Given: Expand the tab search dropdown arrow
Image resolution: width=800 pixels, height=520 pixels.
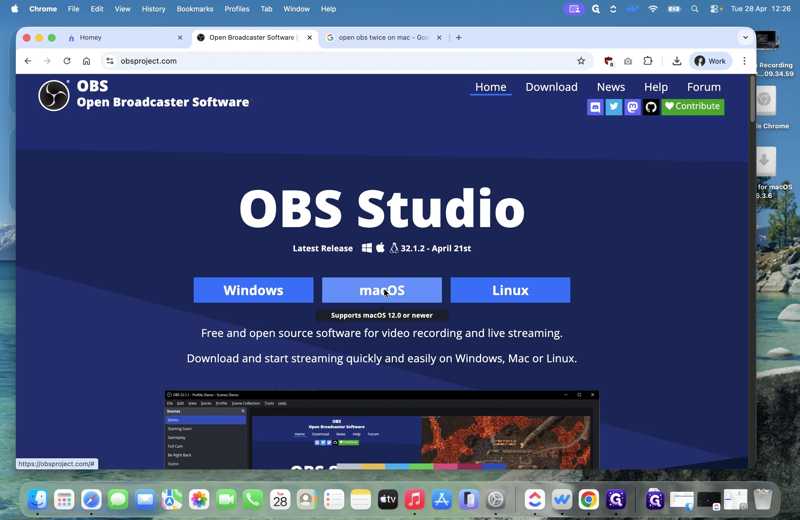Looking at the screenshot, I should coord(745,37).
